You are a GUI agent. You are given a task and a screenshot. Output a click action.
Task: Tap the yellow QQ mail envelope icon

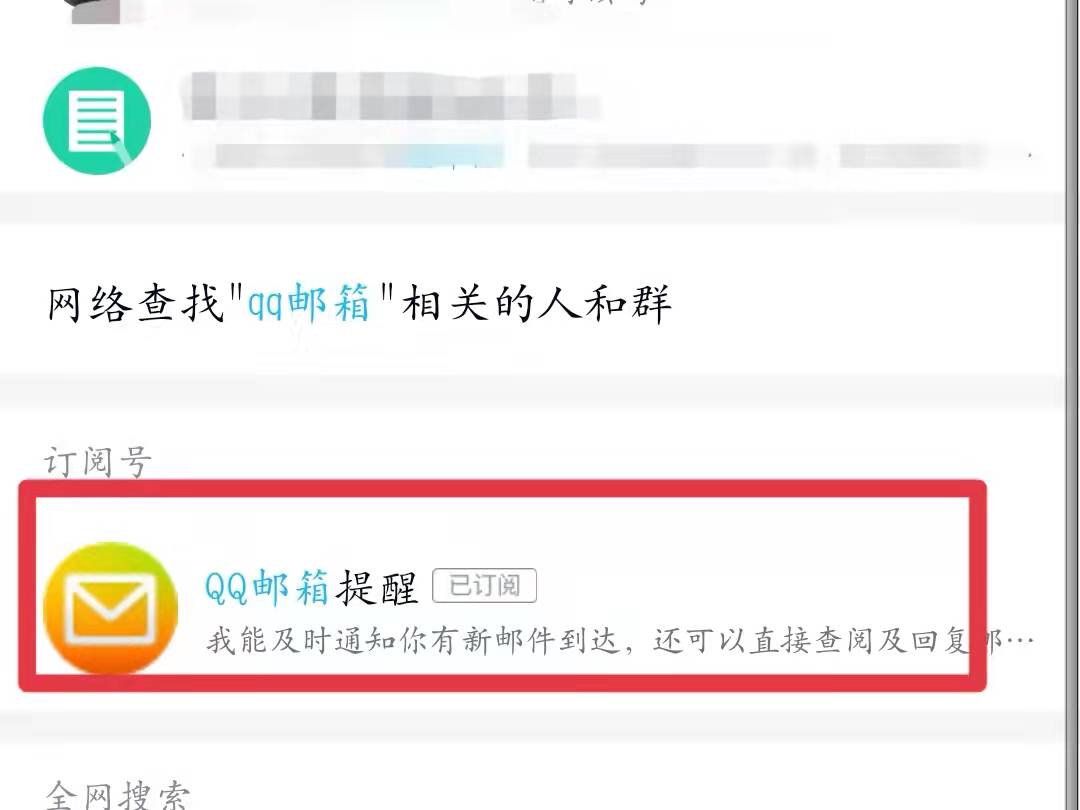pos(110,608)
